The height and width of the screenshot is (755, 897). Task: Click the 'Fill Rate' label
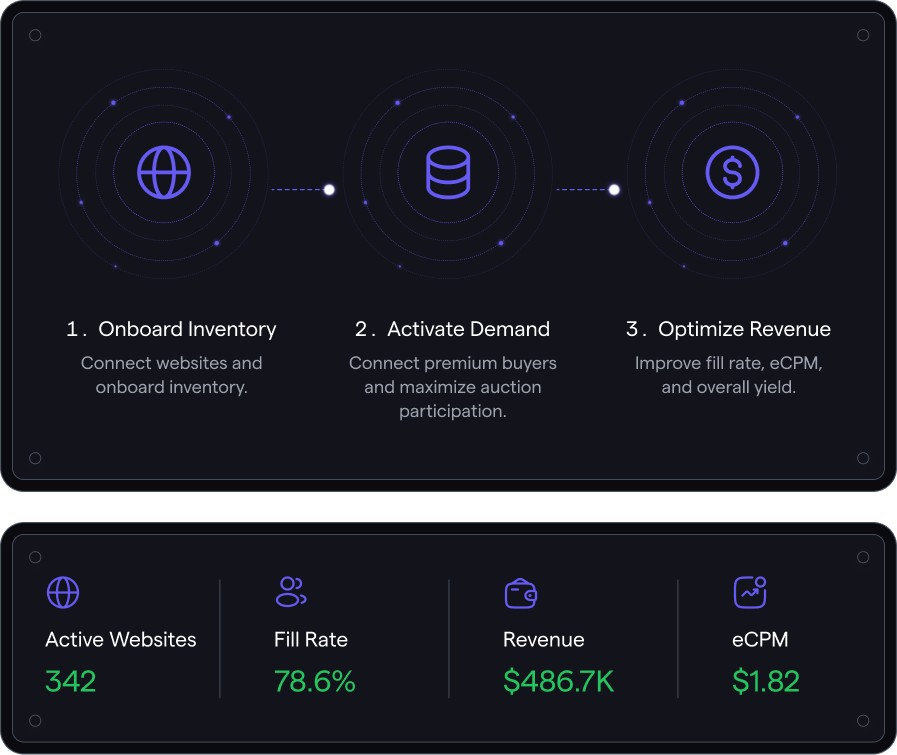coord(311,639)
